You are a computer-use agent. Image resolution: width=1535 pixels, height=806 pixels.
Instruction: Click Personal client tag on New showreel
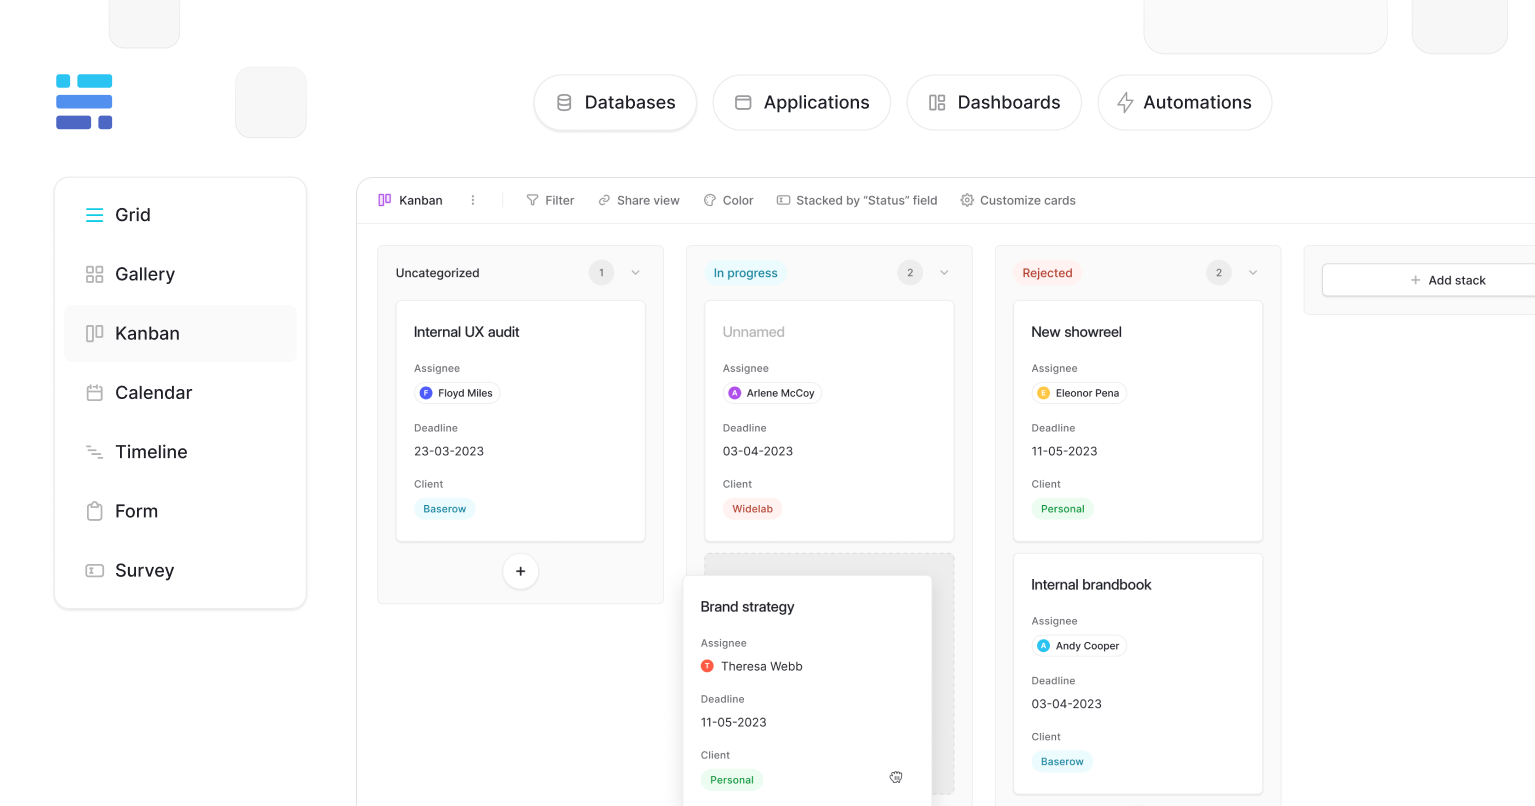click(1062, 509)
